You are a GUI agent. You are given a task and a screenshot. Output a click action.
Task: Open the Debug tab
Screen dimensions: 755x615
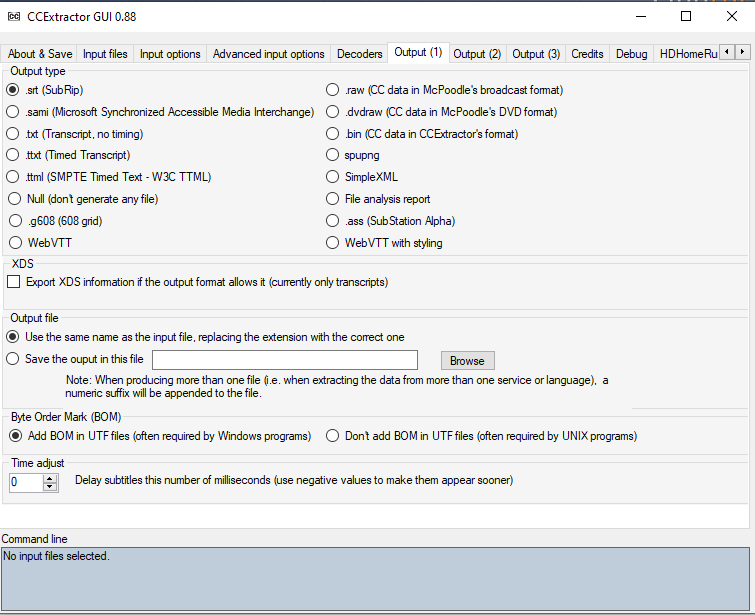coord(632,54)
